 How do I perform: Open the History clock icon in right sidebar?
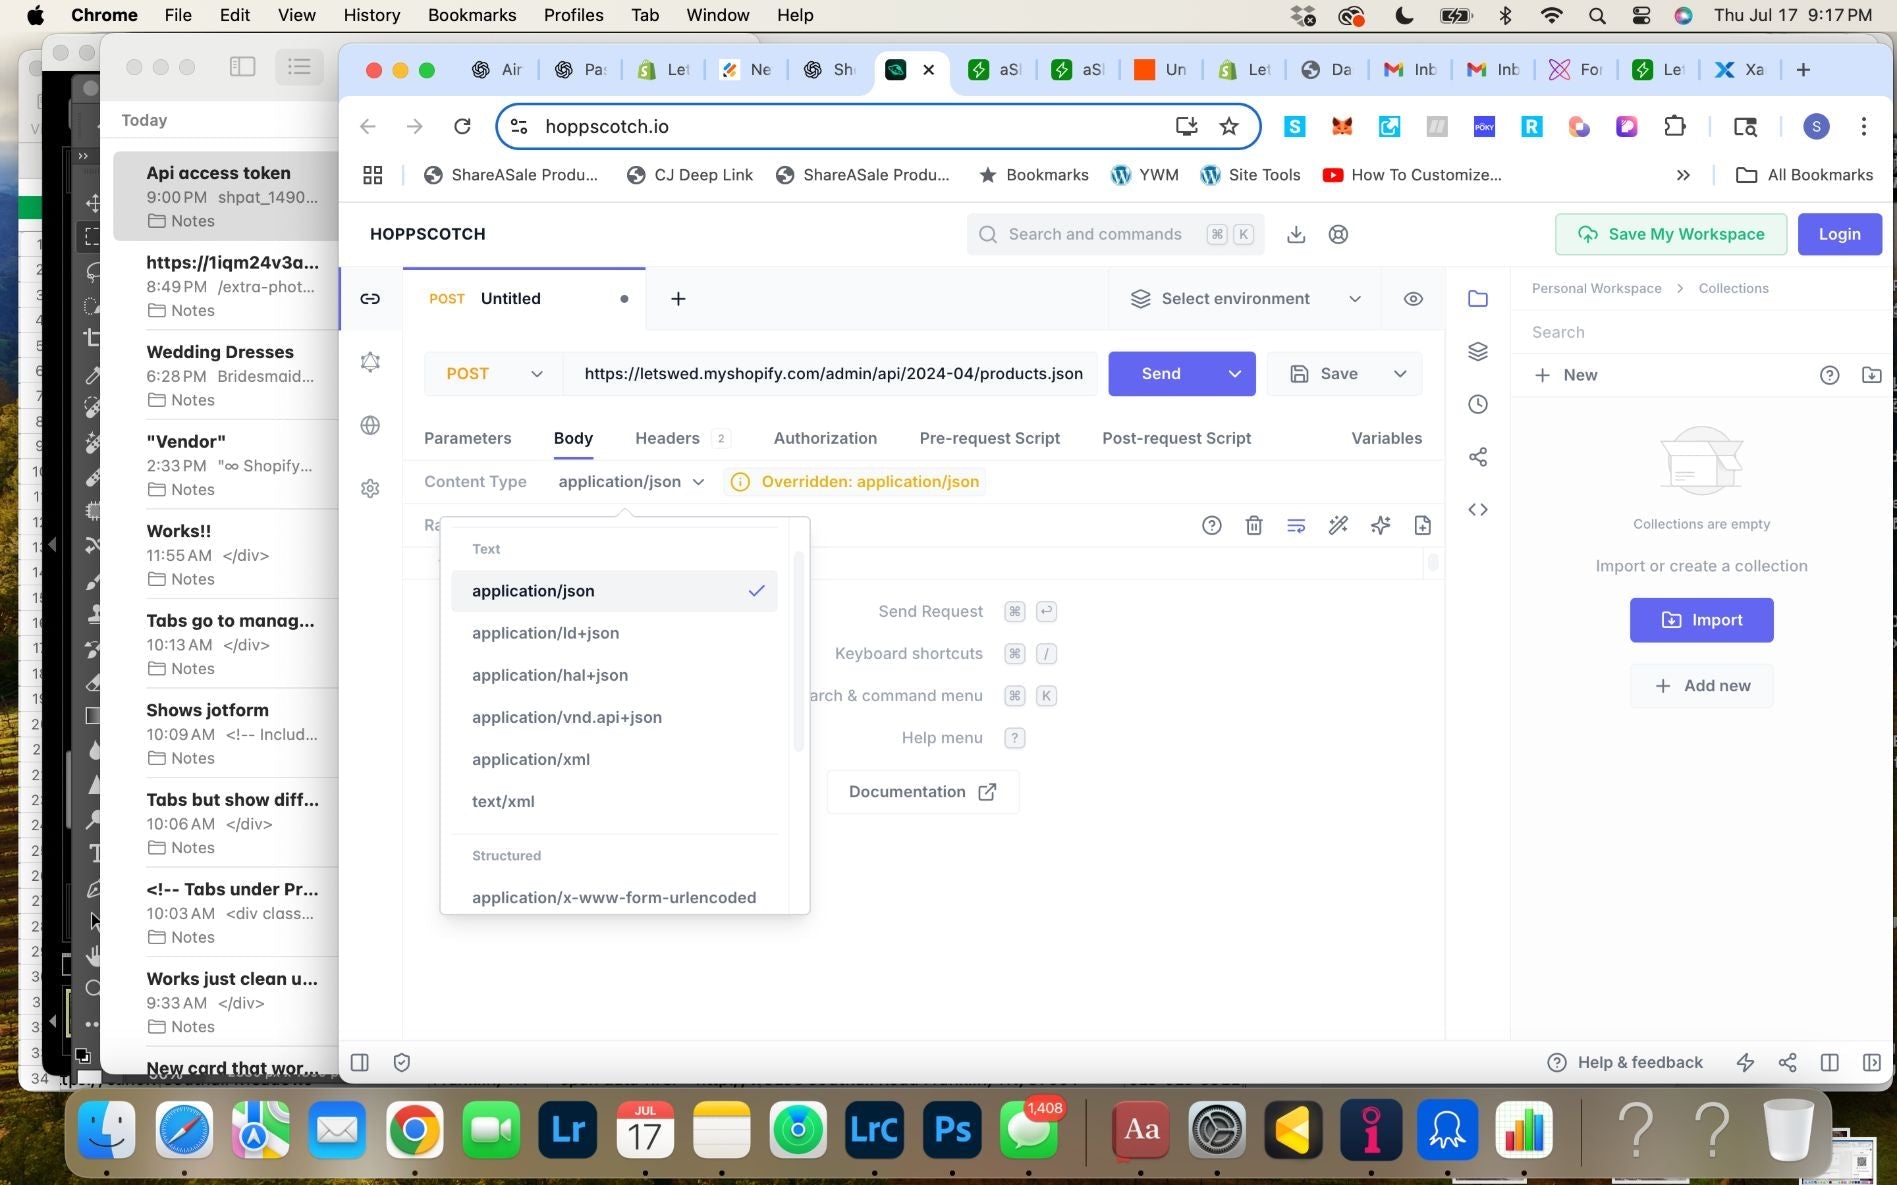coord(1477,404)
